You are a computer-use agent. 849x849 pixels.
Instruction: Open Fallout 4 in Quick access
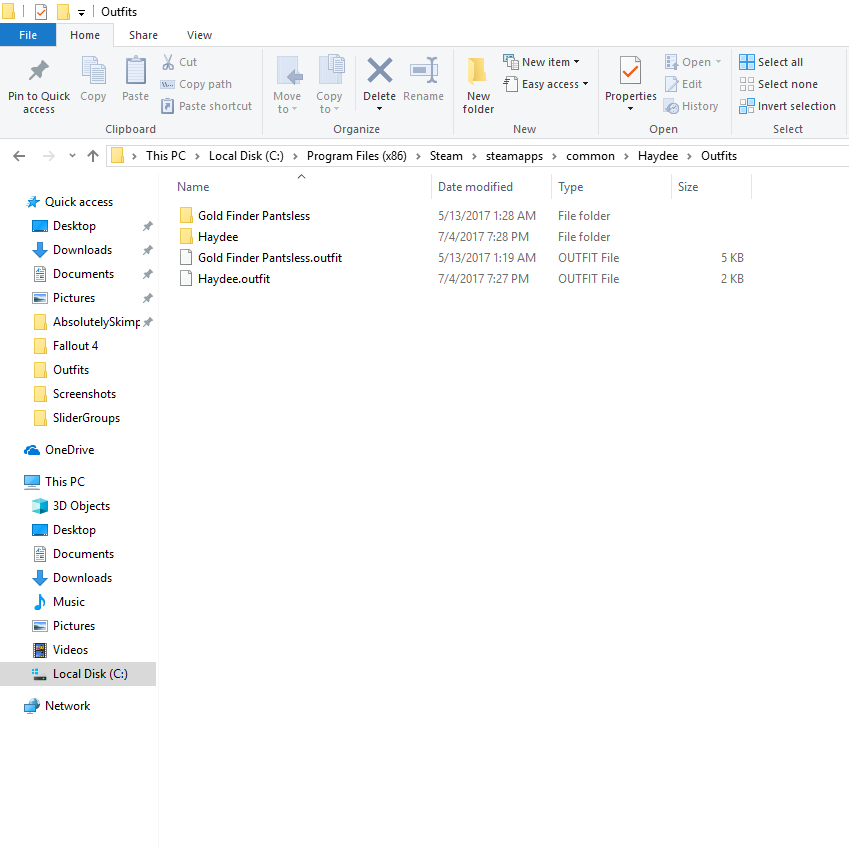pyautogui.click(x=75, y=346)
